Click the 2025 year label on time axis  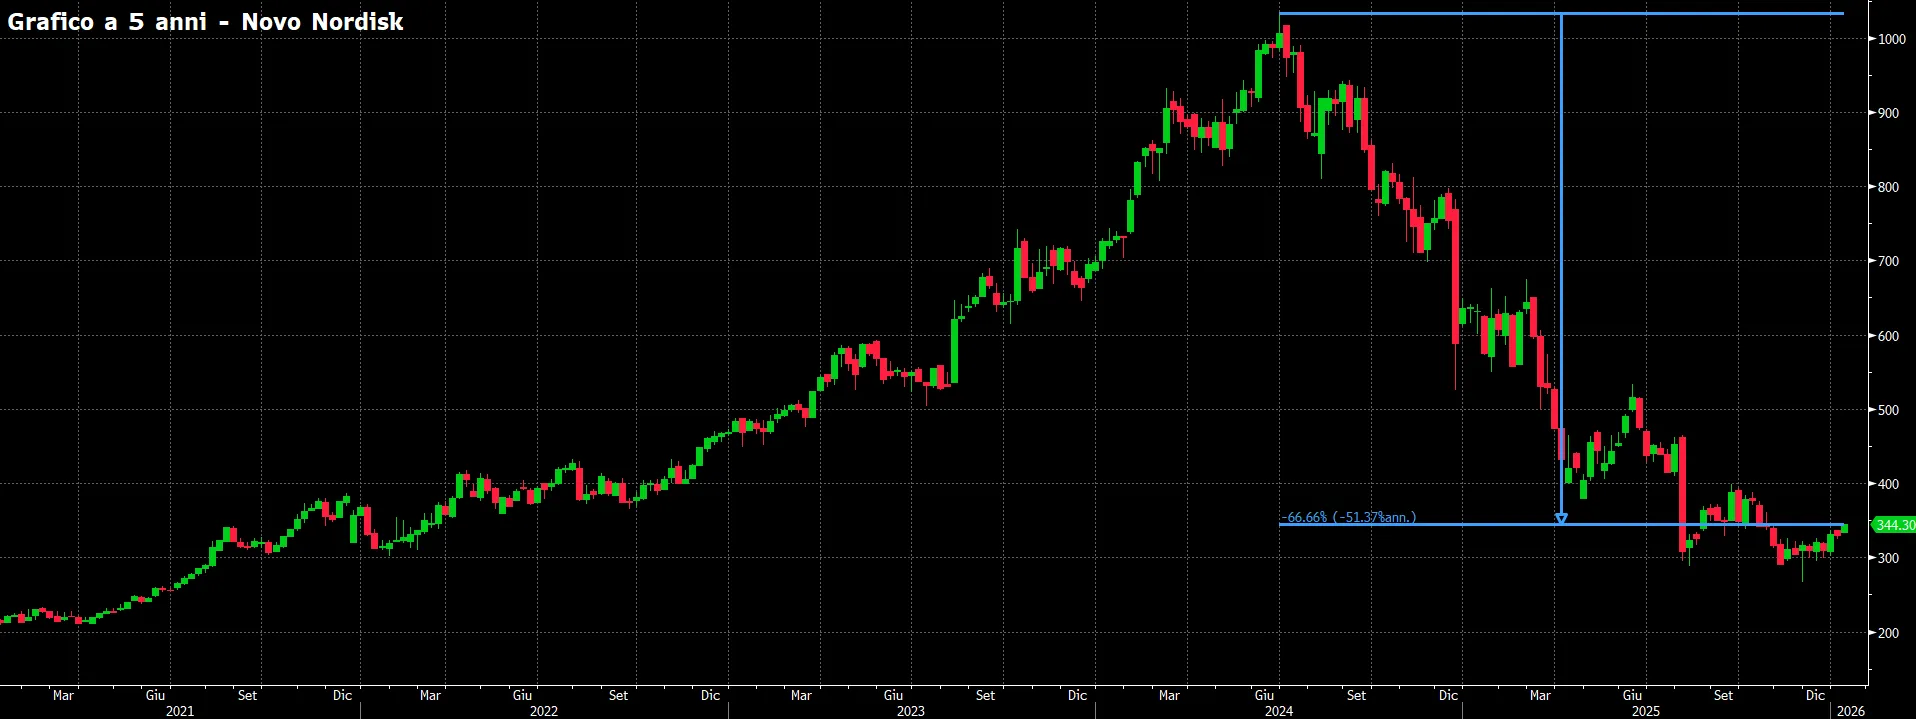(1646, 711)
